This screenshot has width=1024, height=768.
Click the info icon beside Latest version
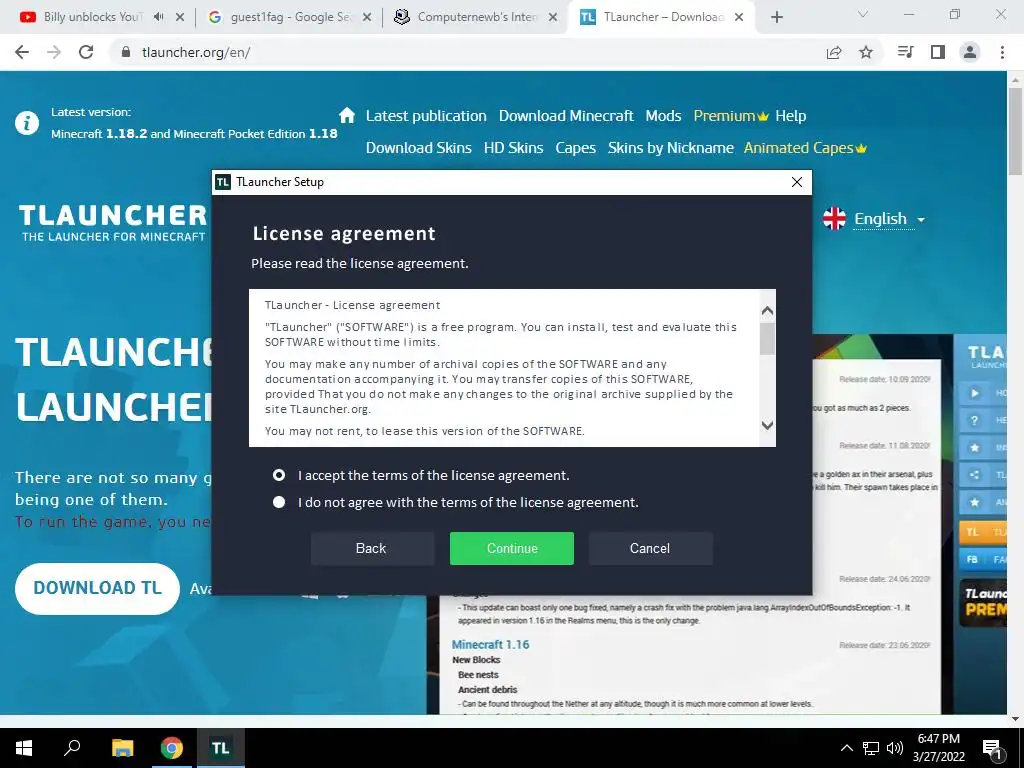click(27, 123)
